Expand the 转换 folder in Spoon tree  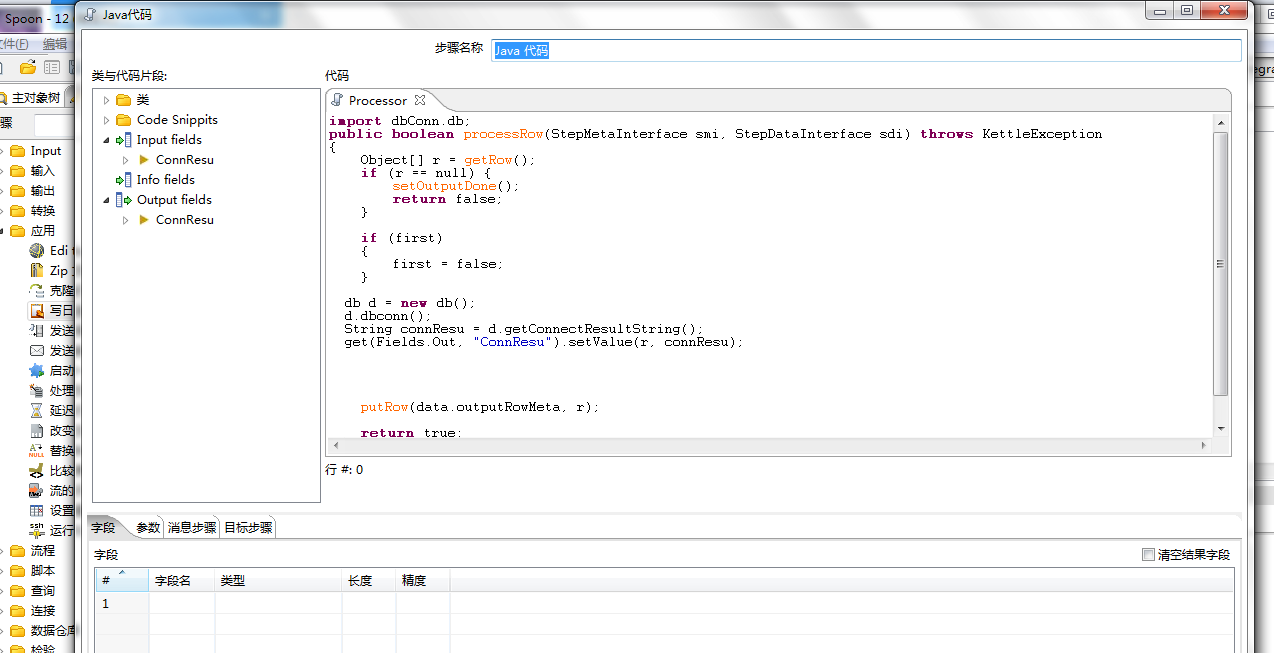tap(2, 211)
